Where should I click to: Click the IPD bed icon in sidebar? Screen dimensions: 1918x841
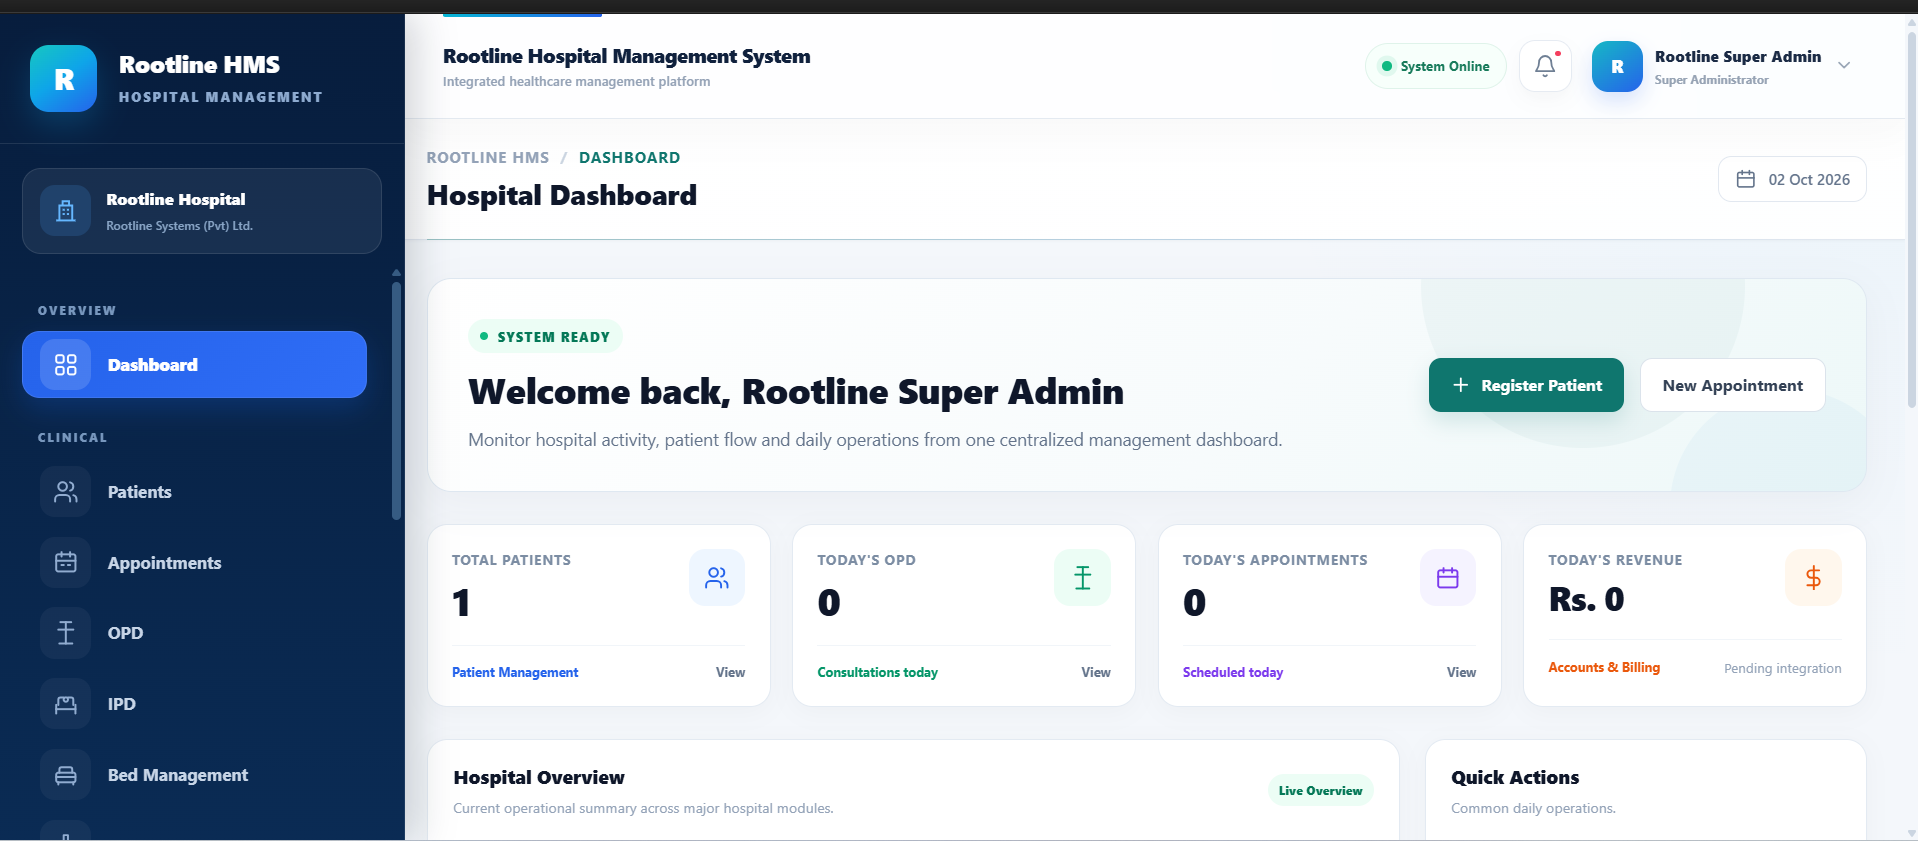point(66,704)
